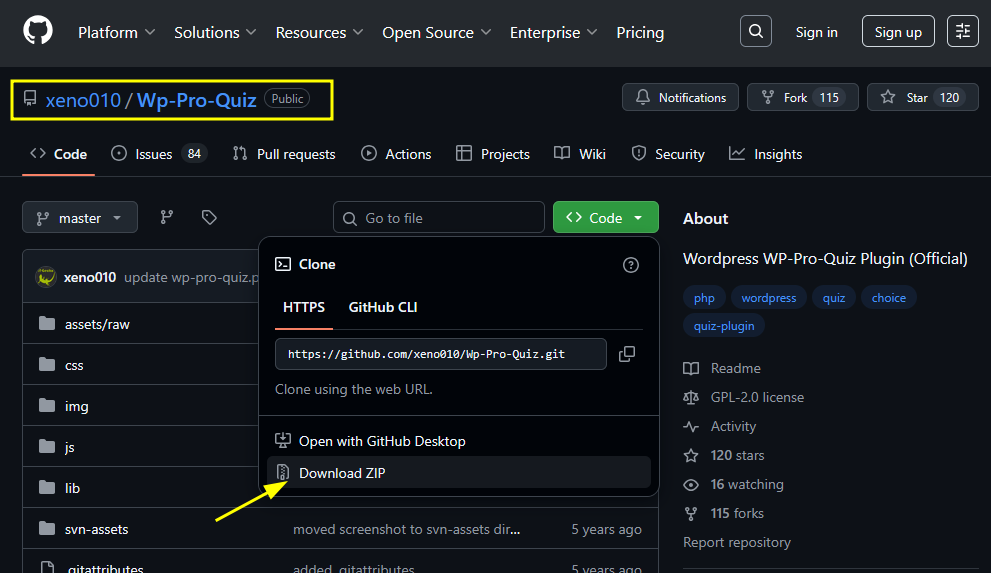The height and width of the screenshot is (573, 991).
Task: Click the Sign up button
Action: [897, 32]
